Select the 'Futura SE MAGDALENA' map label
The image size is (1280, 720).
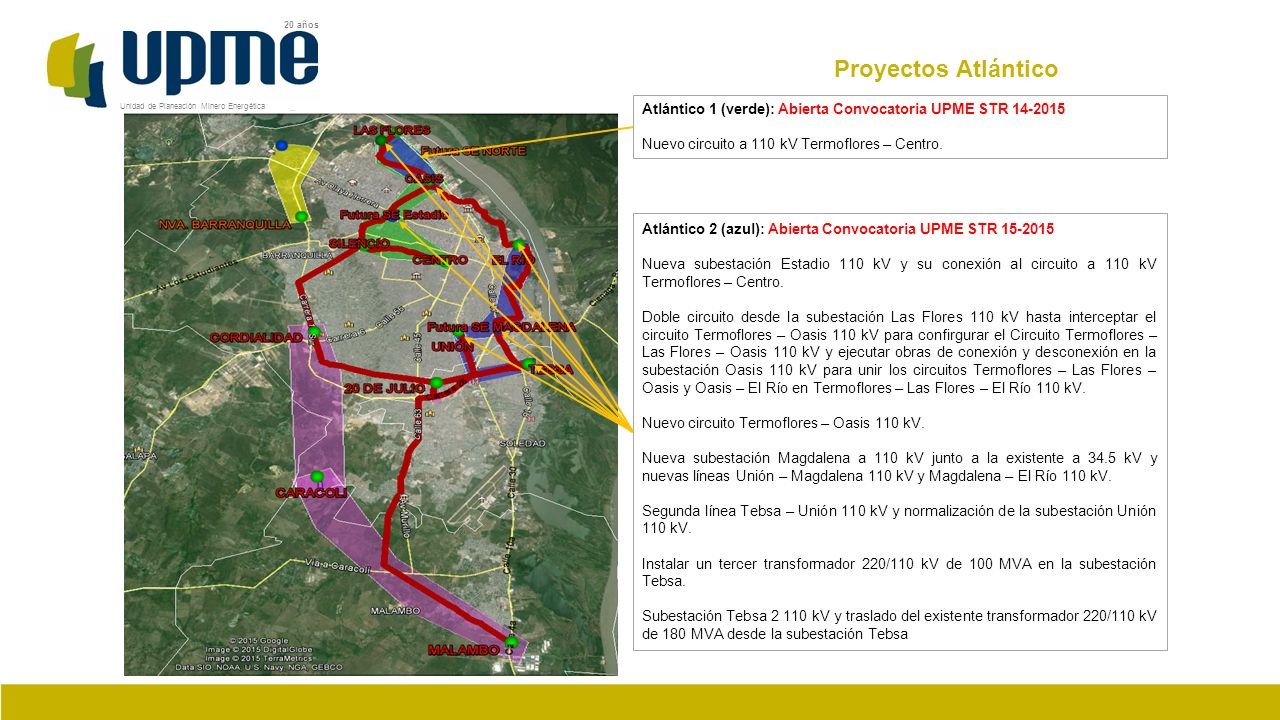(x=502, y=327)
